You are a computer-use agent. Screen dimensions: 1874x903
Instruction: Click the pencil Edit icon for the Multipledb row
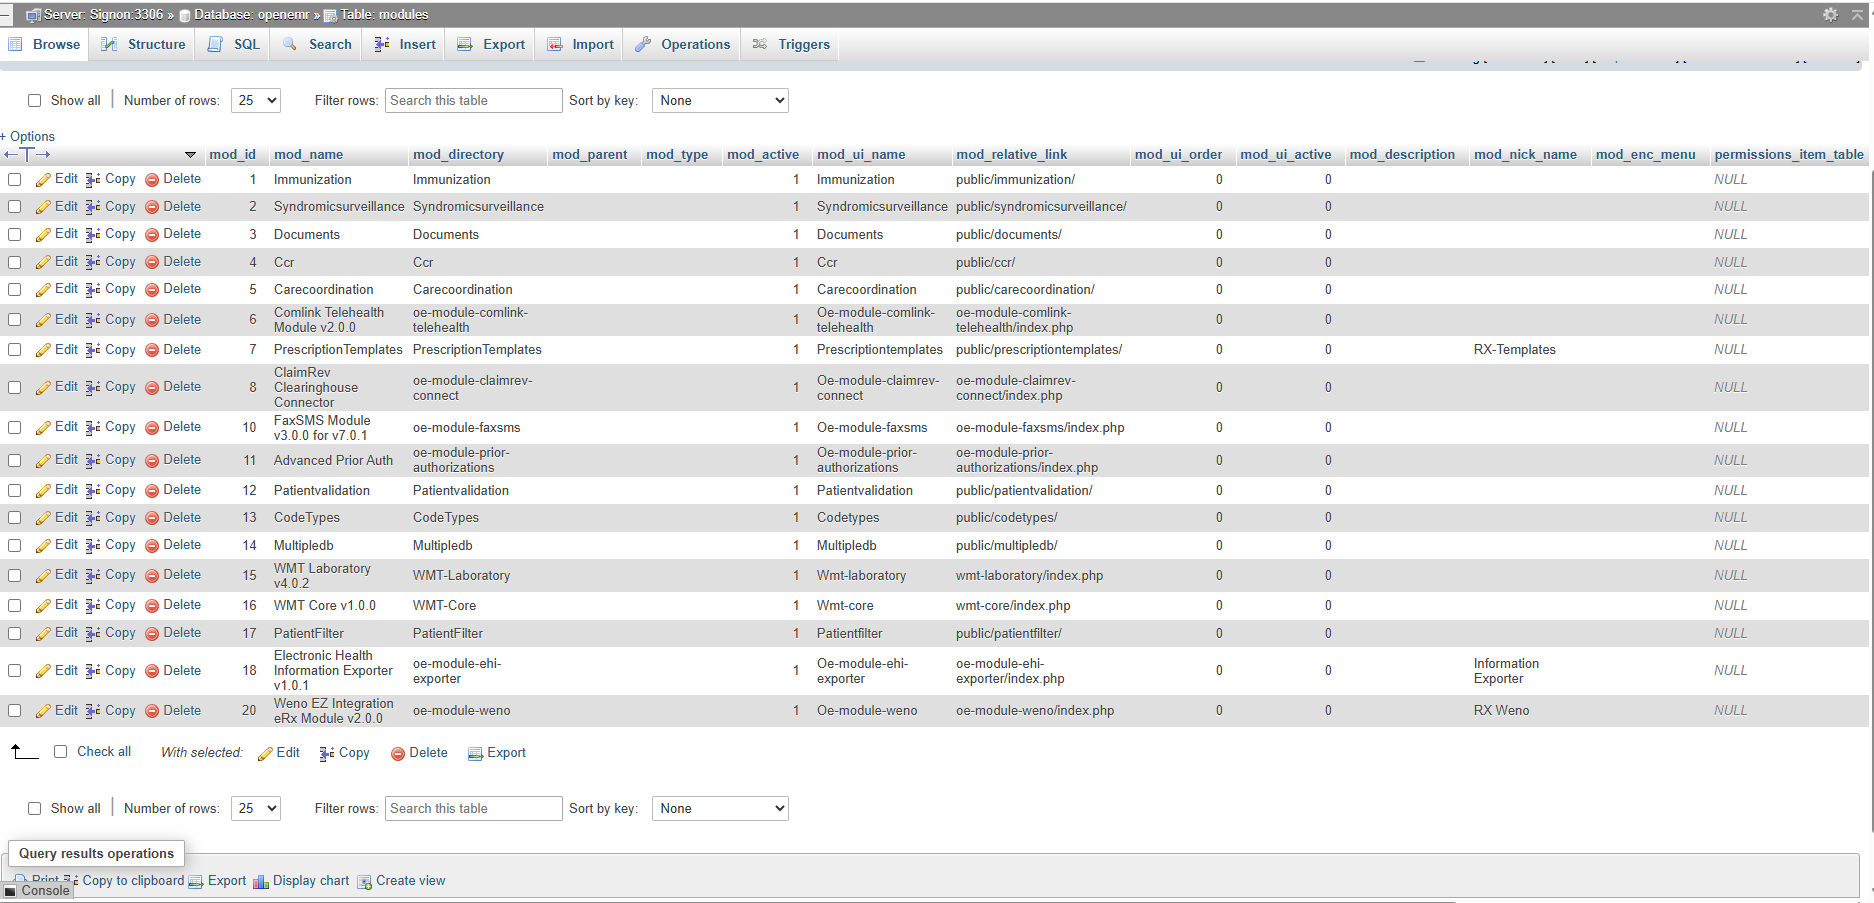(43, 546)
